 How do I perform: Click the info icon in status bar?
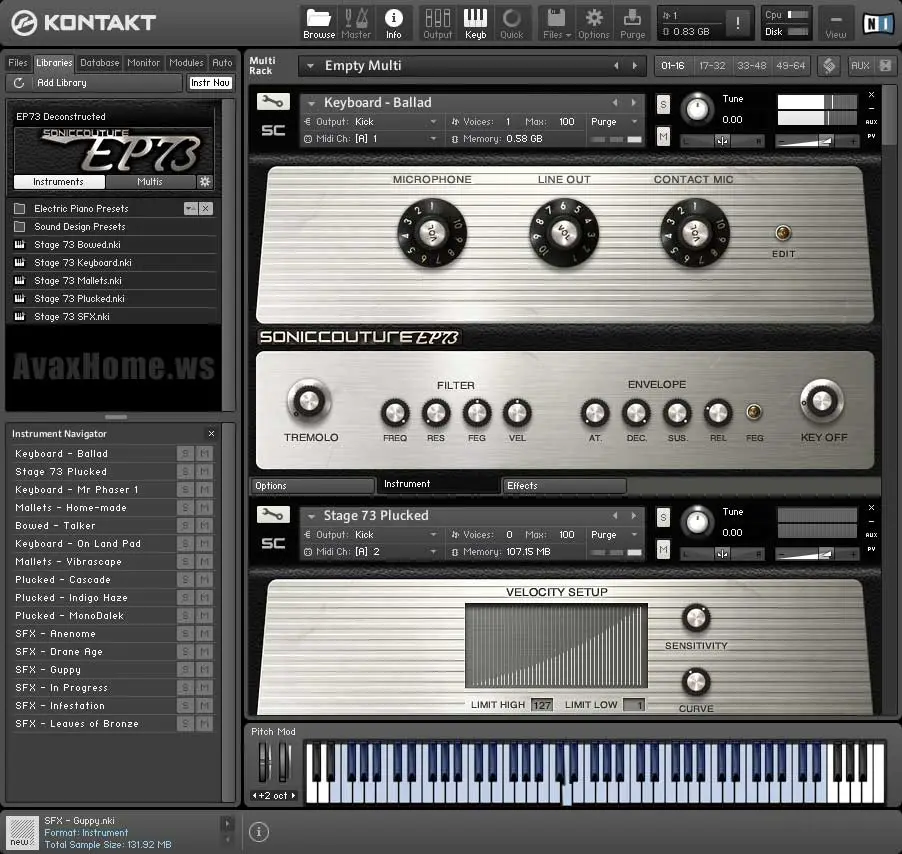pos(259,832)
